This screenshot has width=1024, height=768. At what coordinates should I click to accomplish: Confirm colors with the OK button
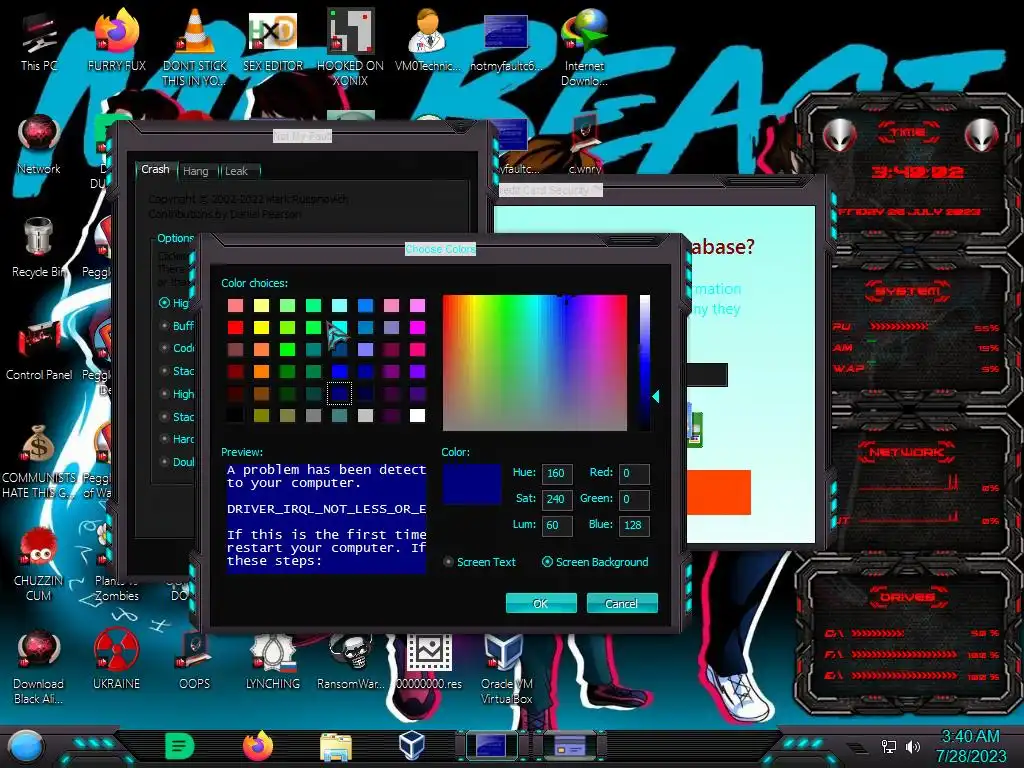pyautogui.click(x=541, y=603)
